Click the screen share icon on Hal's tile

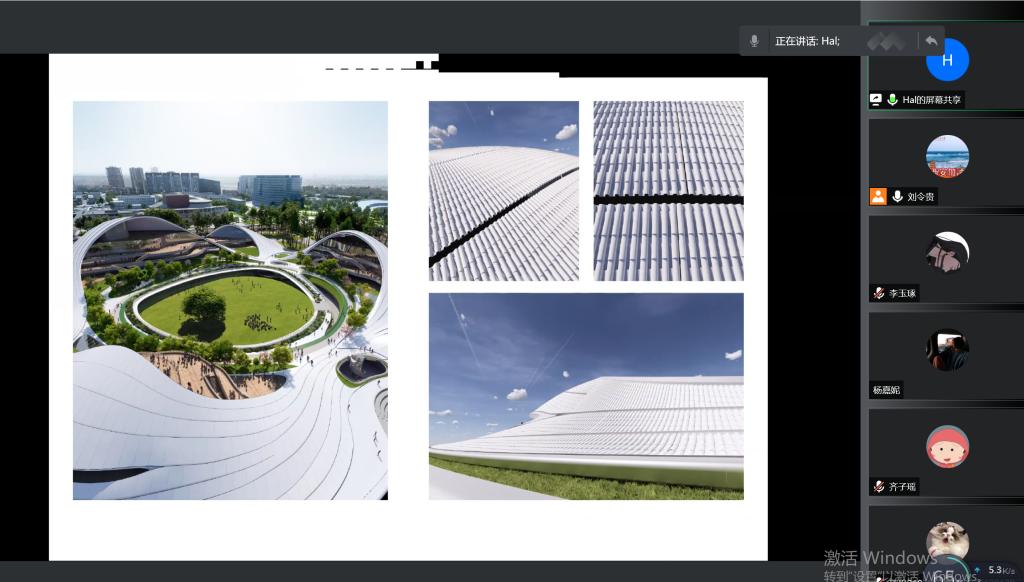point(876,100)
